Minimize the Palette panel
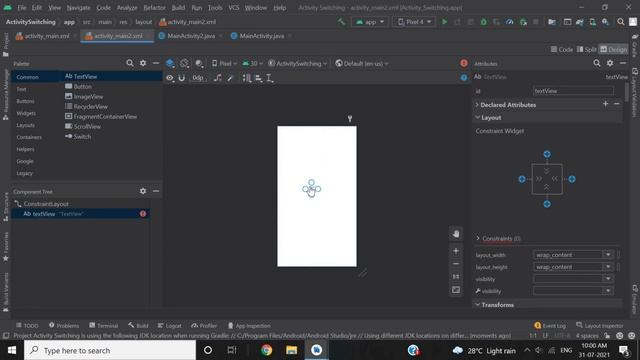Image resolution: width=640 pixels, height=360 pixels. point(156,63)
